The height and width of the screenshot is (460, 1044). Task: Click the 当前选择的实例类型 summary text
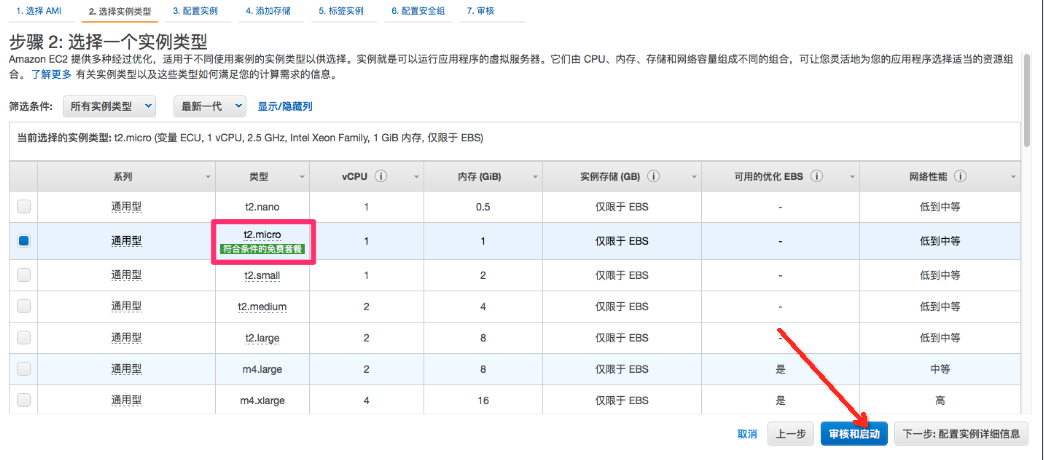[250, 138]
